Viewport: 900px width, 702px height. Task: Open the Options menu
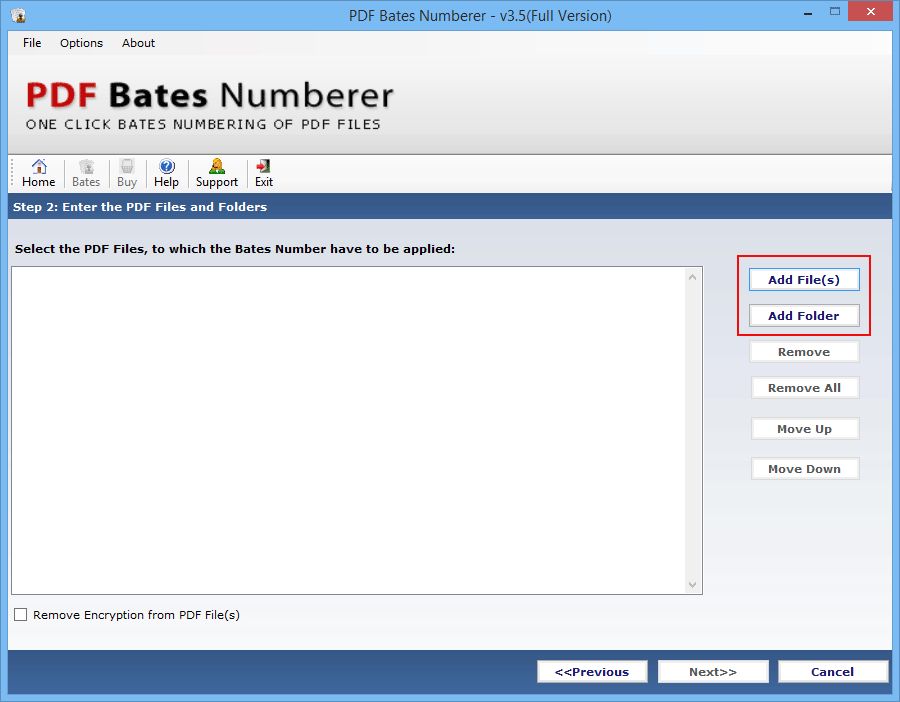tap(81, 43)
